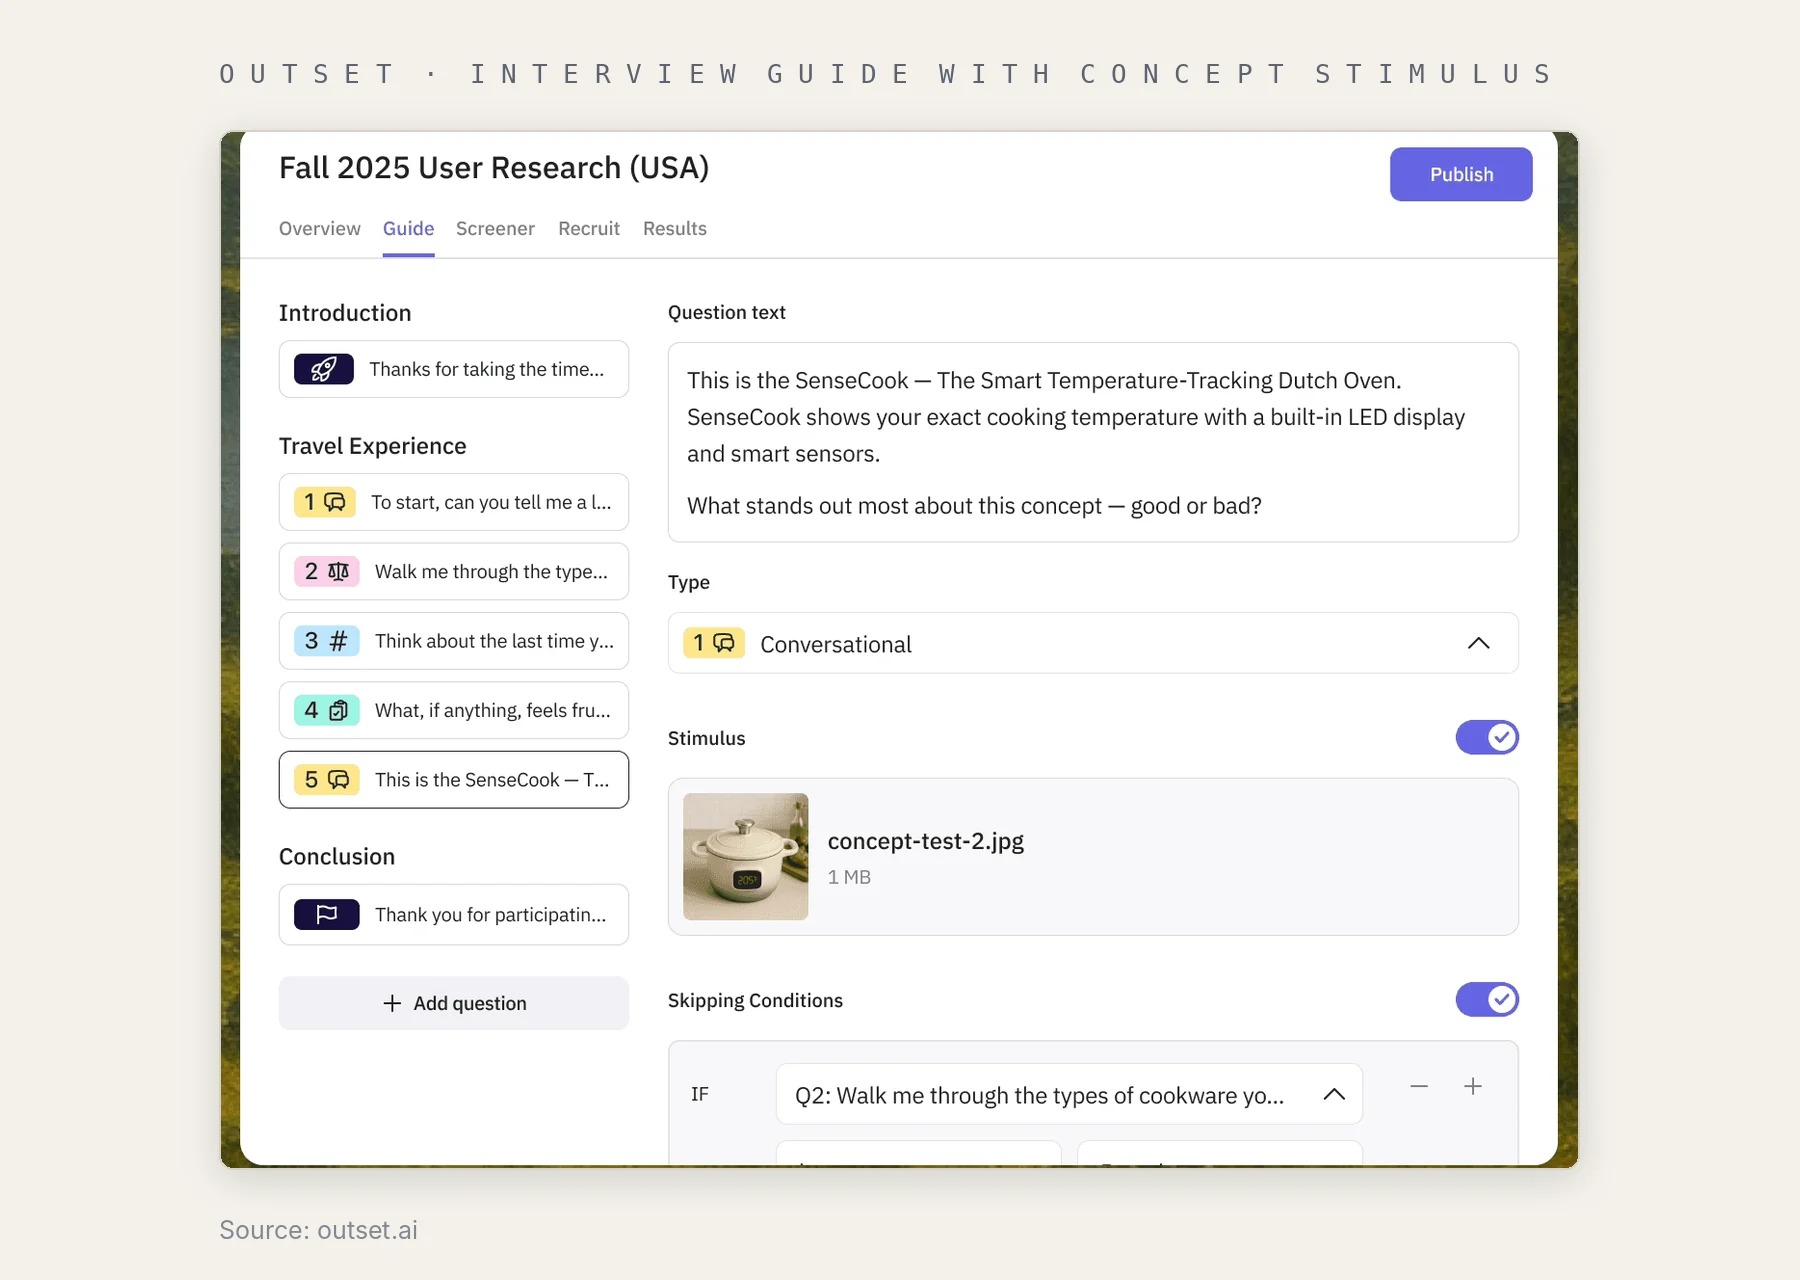Click the rocket icon in Introduction item
This screenshot has height=1280, width=1800.
[323, 369]
